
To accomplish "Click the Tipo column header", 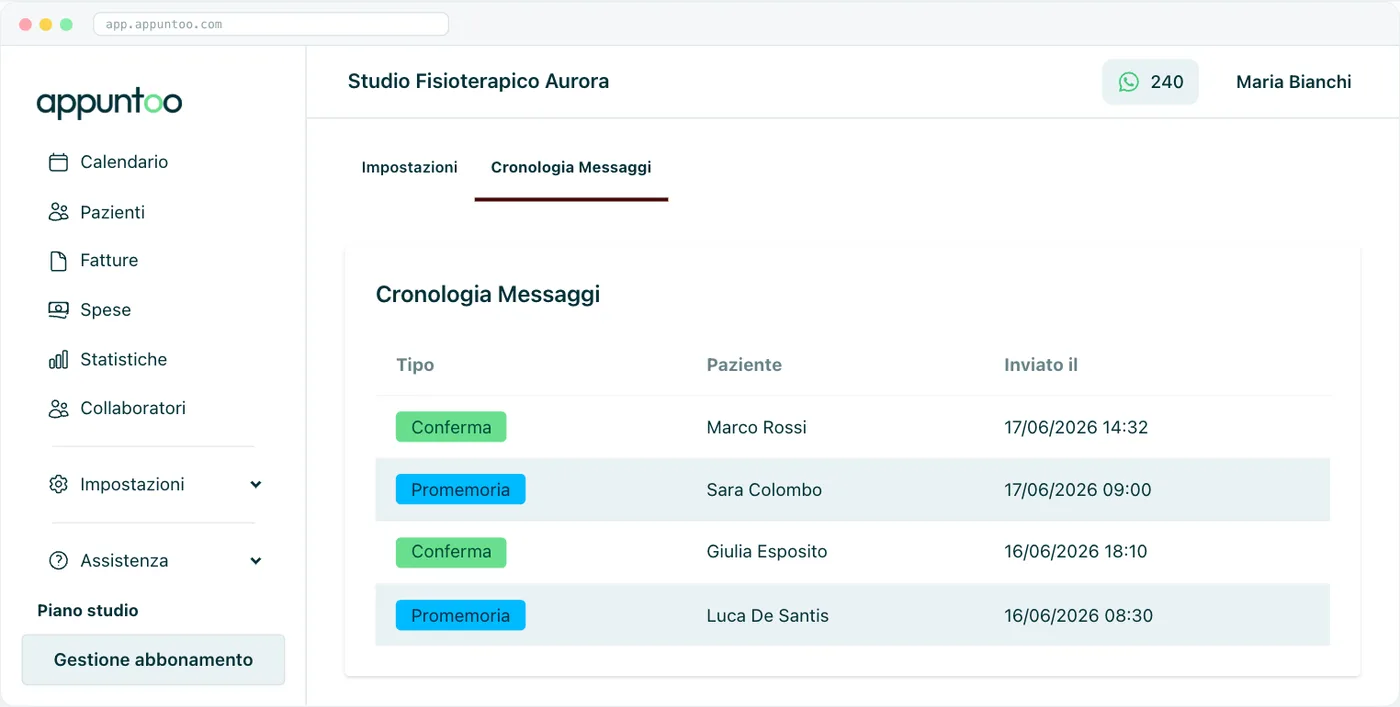I will pyautogui.click(x=415, y=365).
